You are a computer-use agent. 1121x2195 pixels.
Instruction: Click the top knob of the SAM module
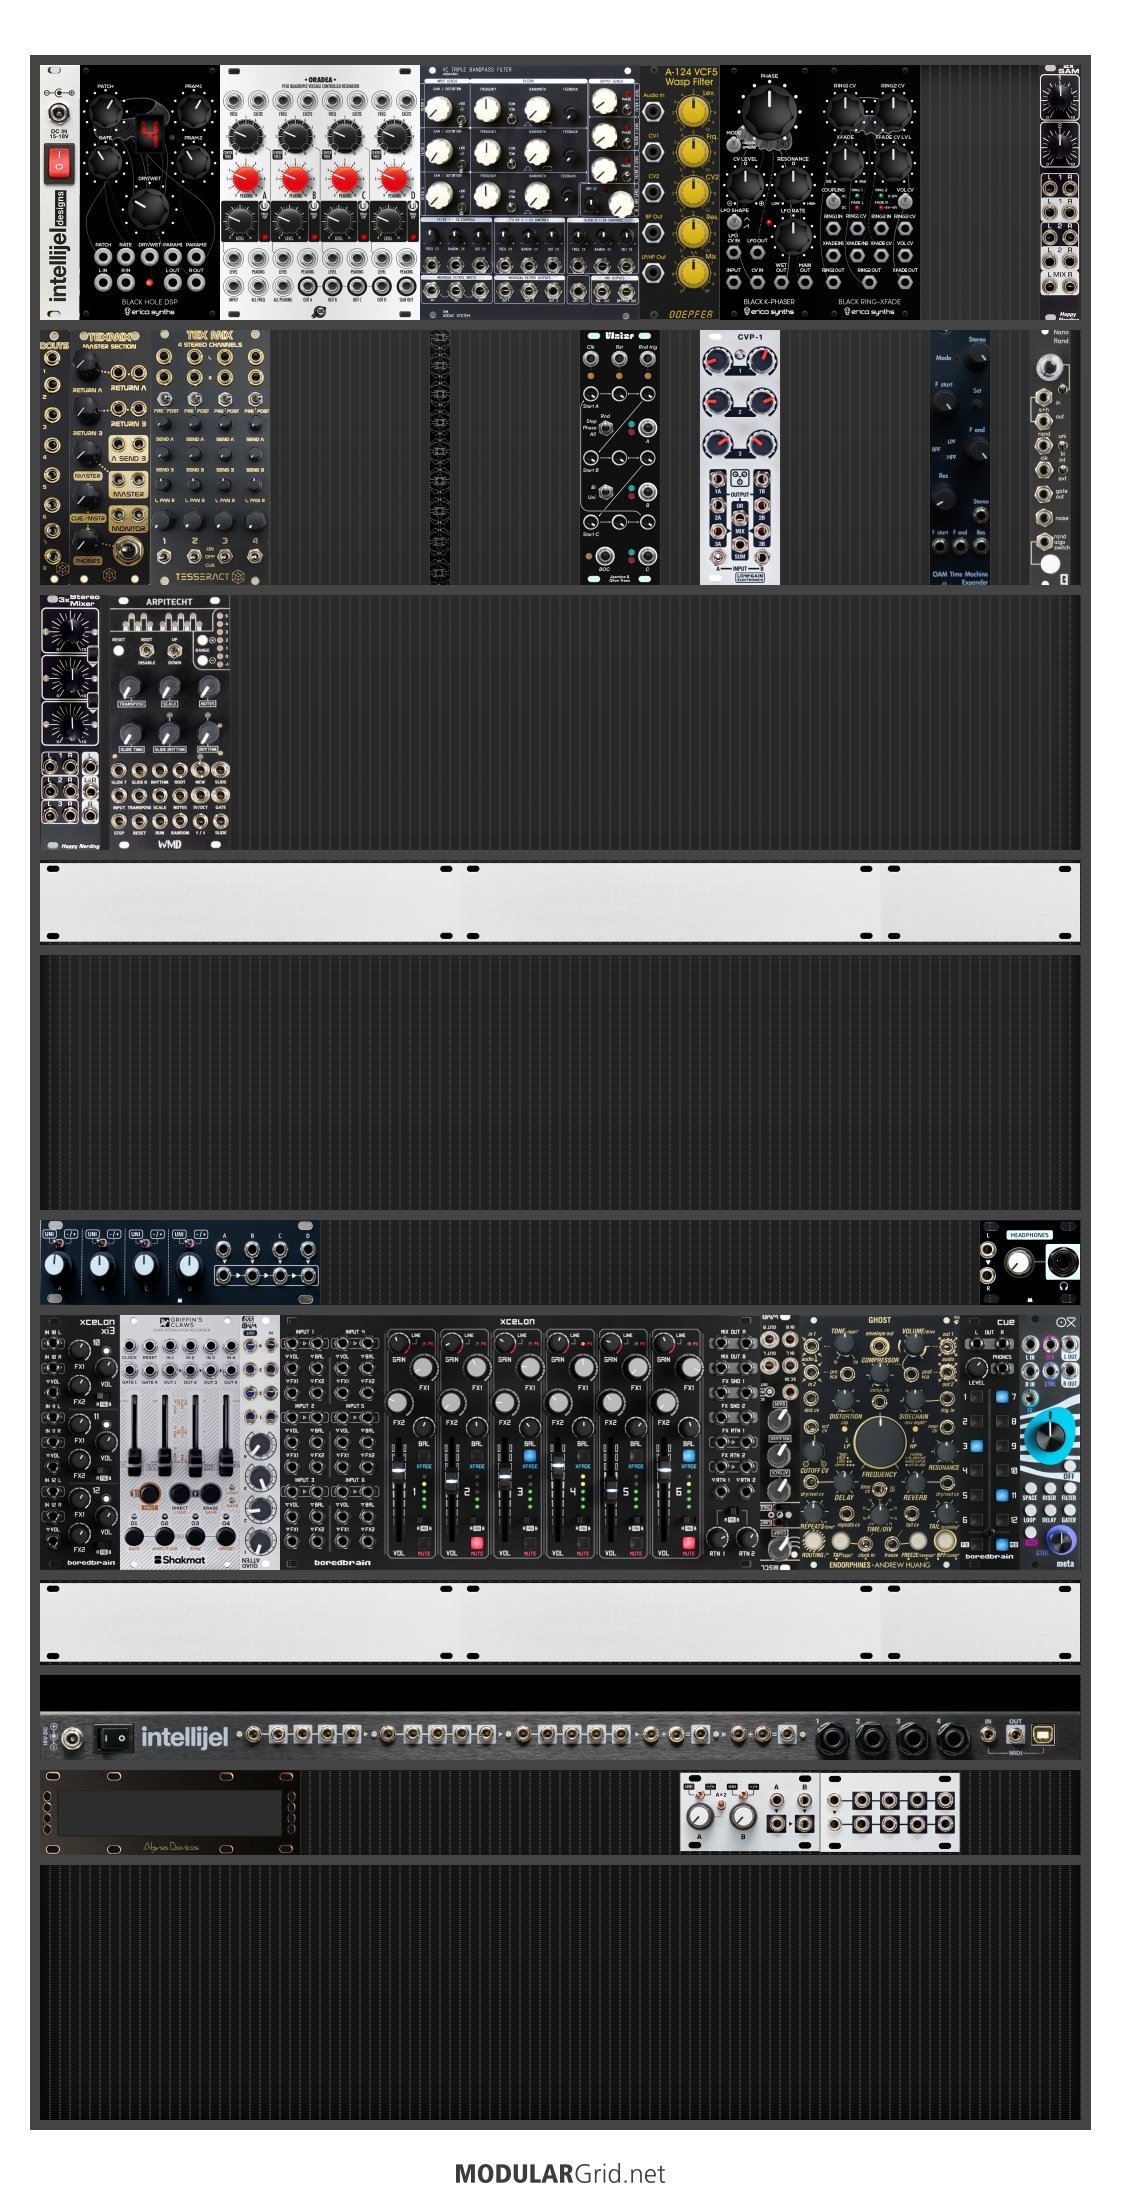tap(1060, 96)
